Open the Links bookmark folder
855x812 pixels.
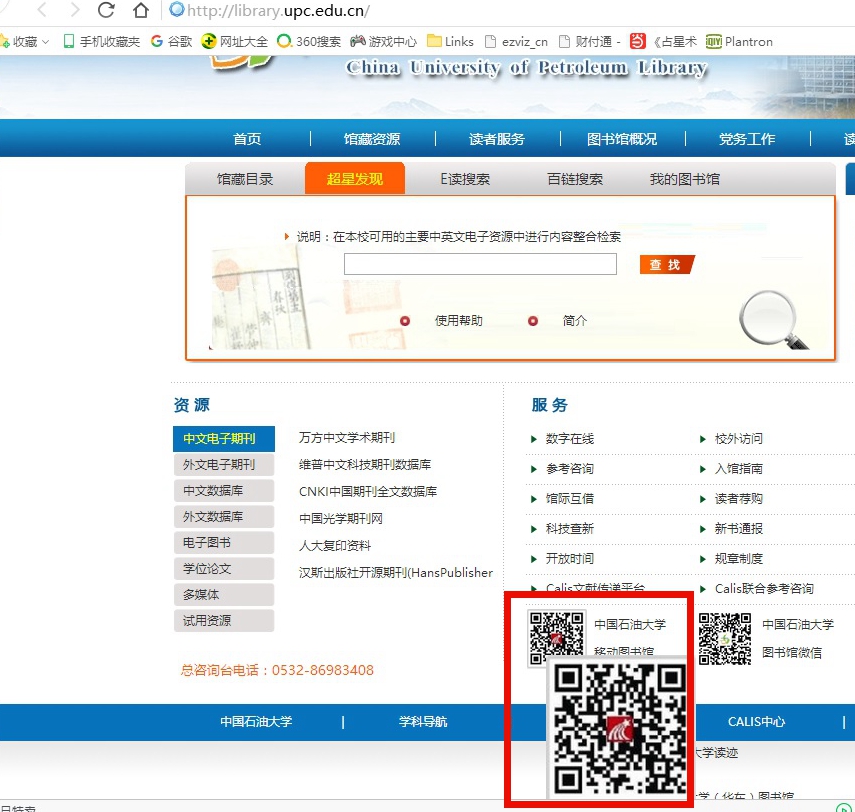[450, 41]
